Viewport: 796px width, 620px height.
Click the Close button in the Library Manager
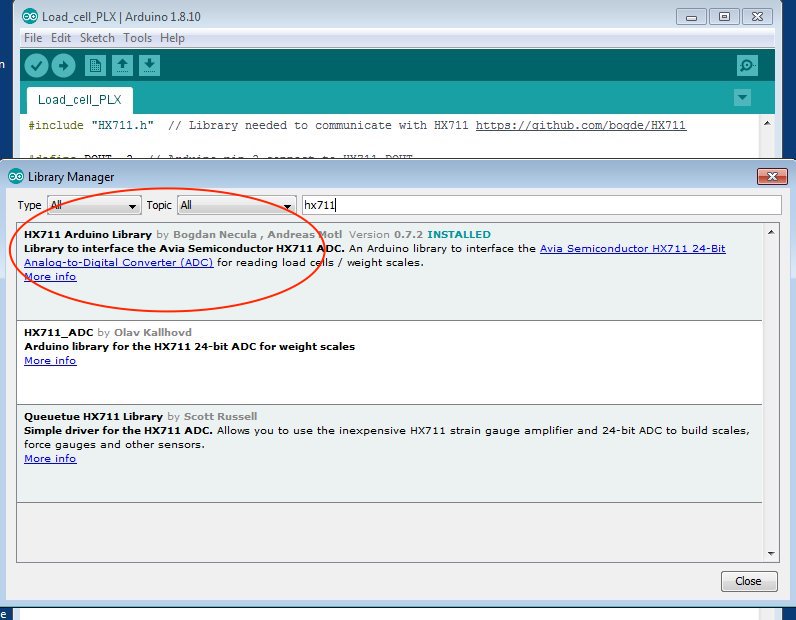[x=749, y=581]
